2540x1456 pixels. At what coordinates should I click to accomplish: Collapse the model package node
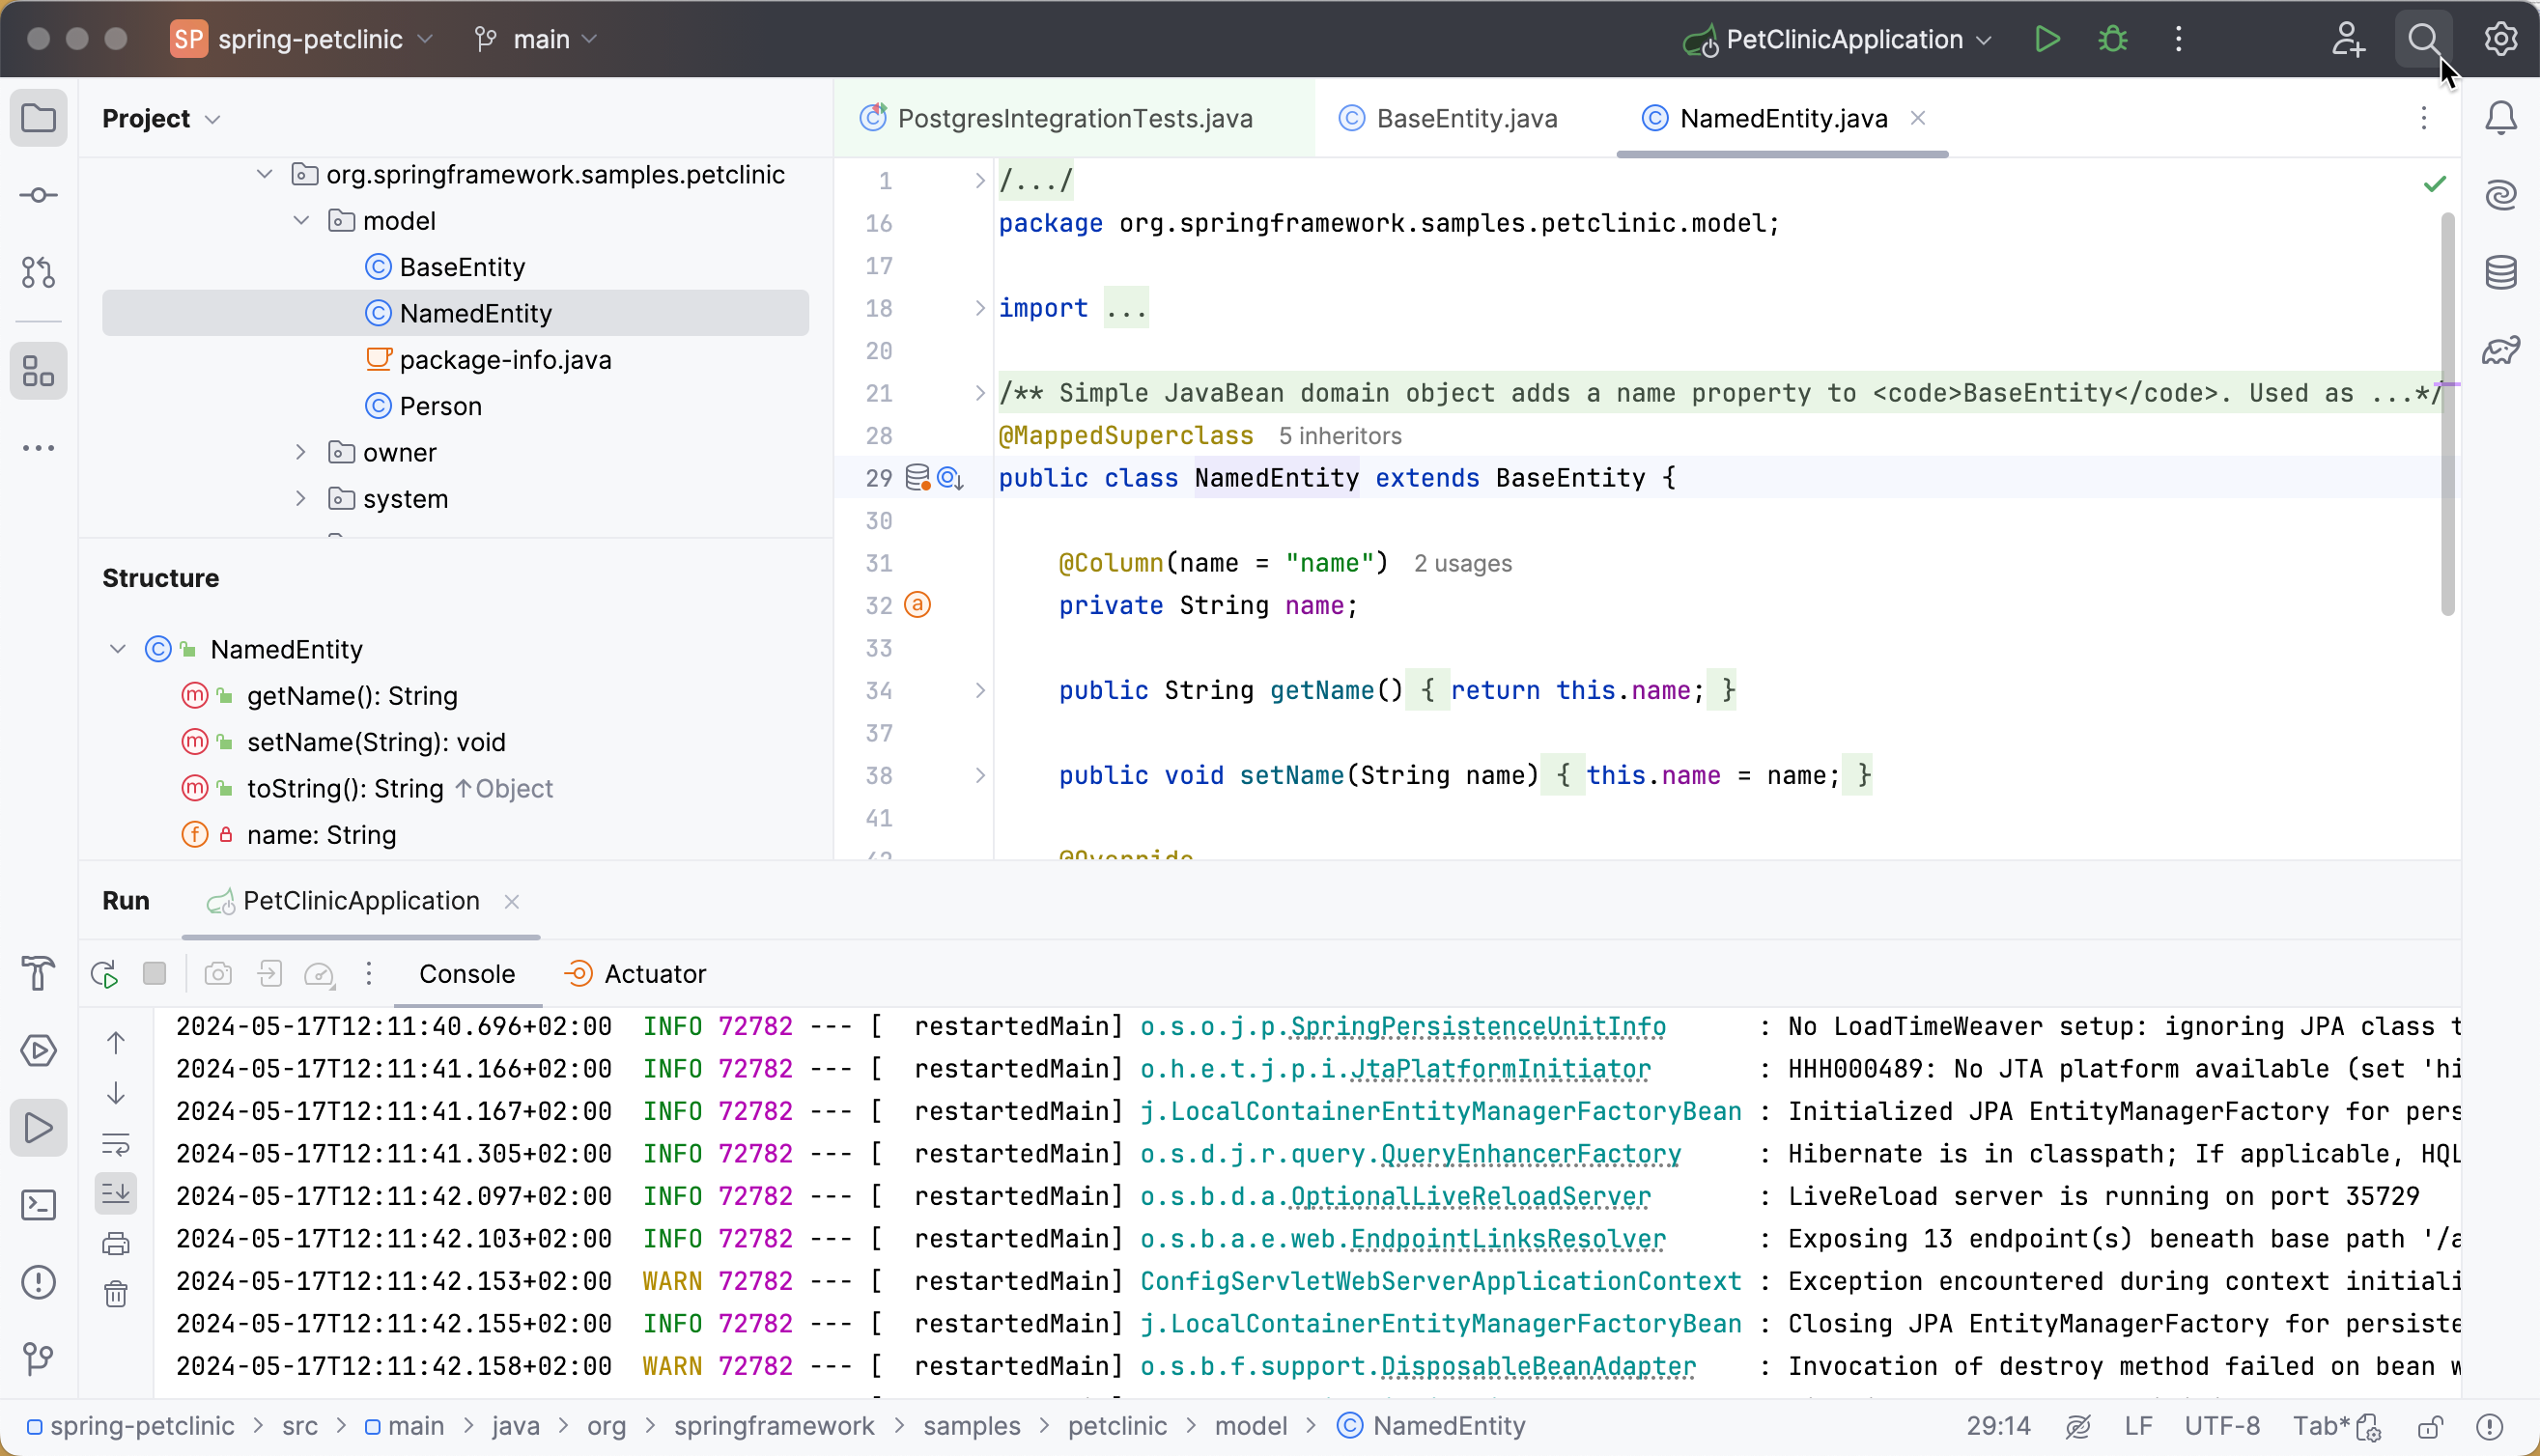300,220
